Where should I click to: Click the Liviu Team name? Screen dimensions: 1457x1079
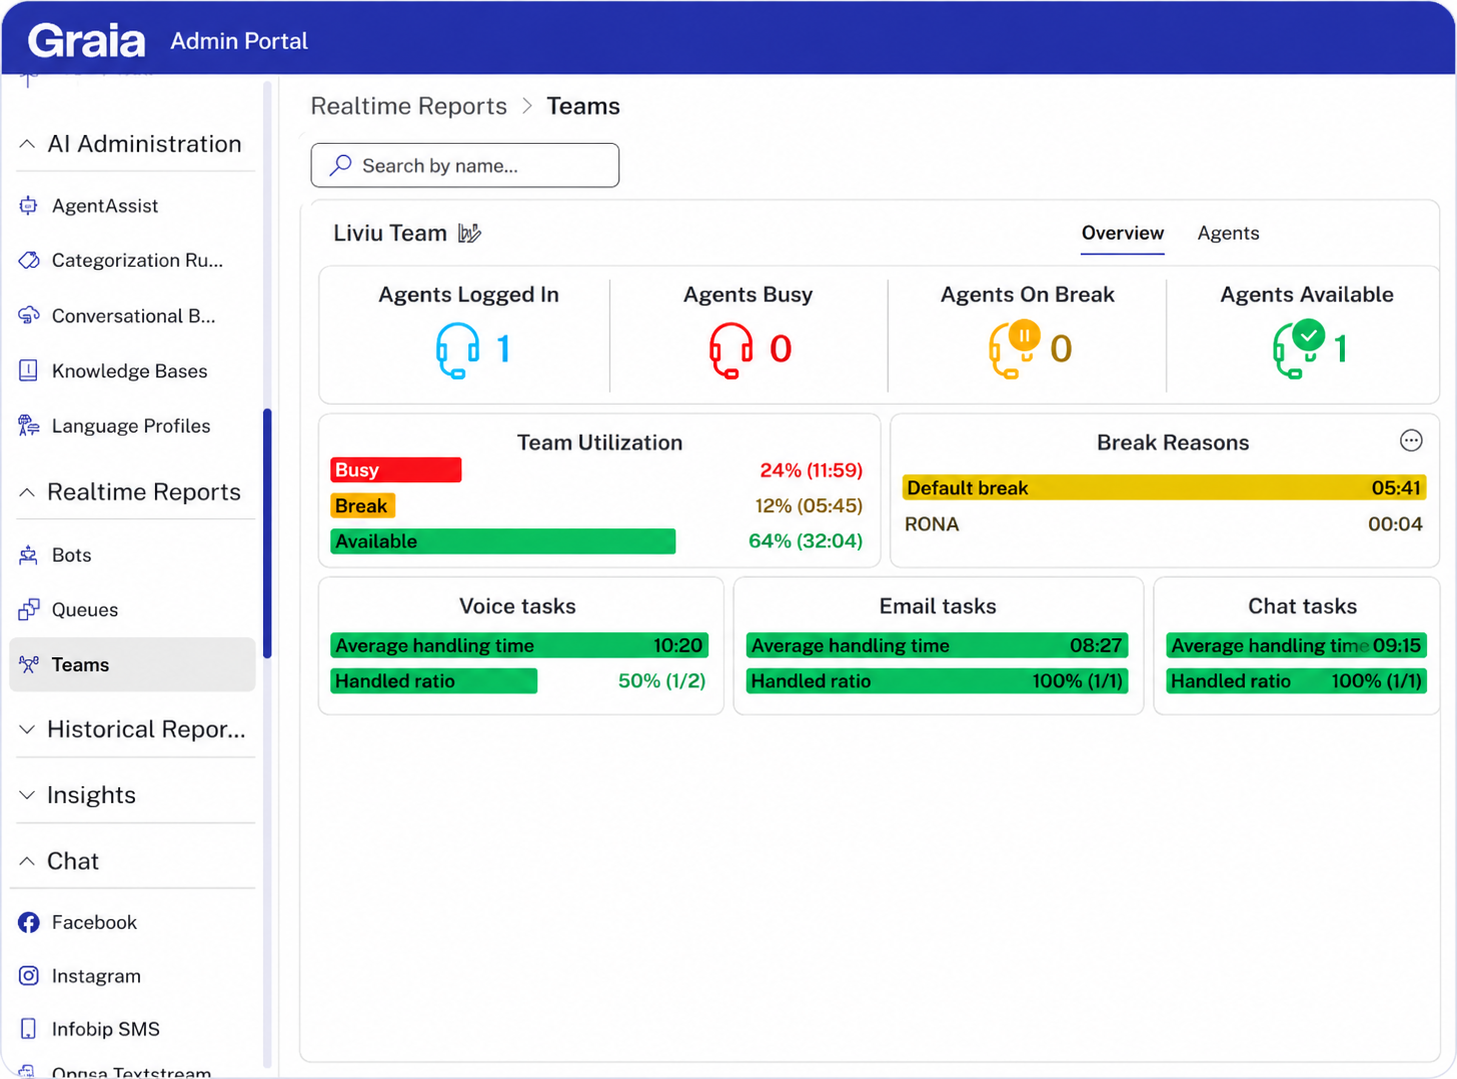tap(390, 233)
